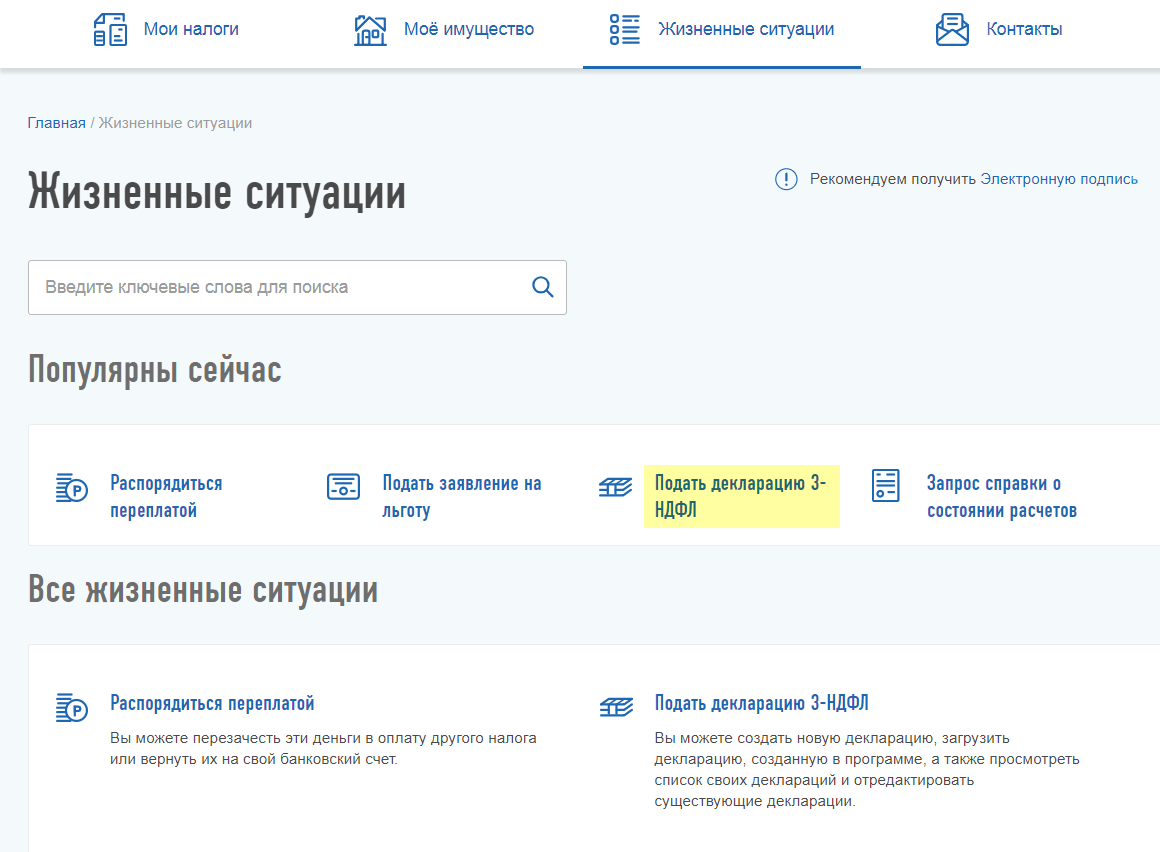Open the Электронную подпись link
The image size is (1160, 852).
[x=1059, y=179]
